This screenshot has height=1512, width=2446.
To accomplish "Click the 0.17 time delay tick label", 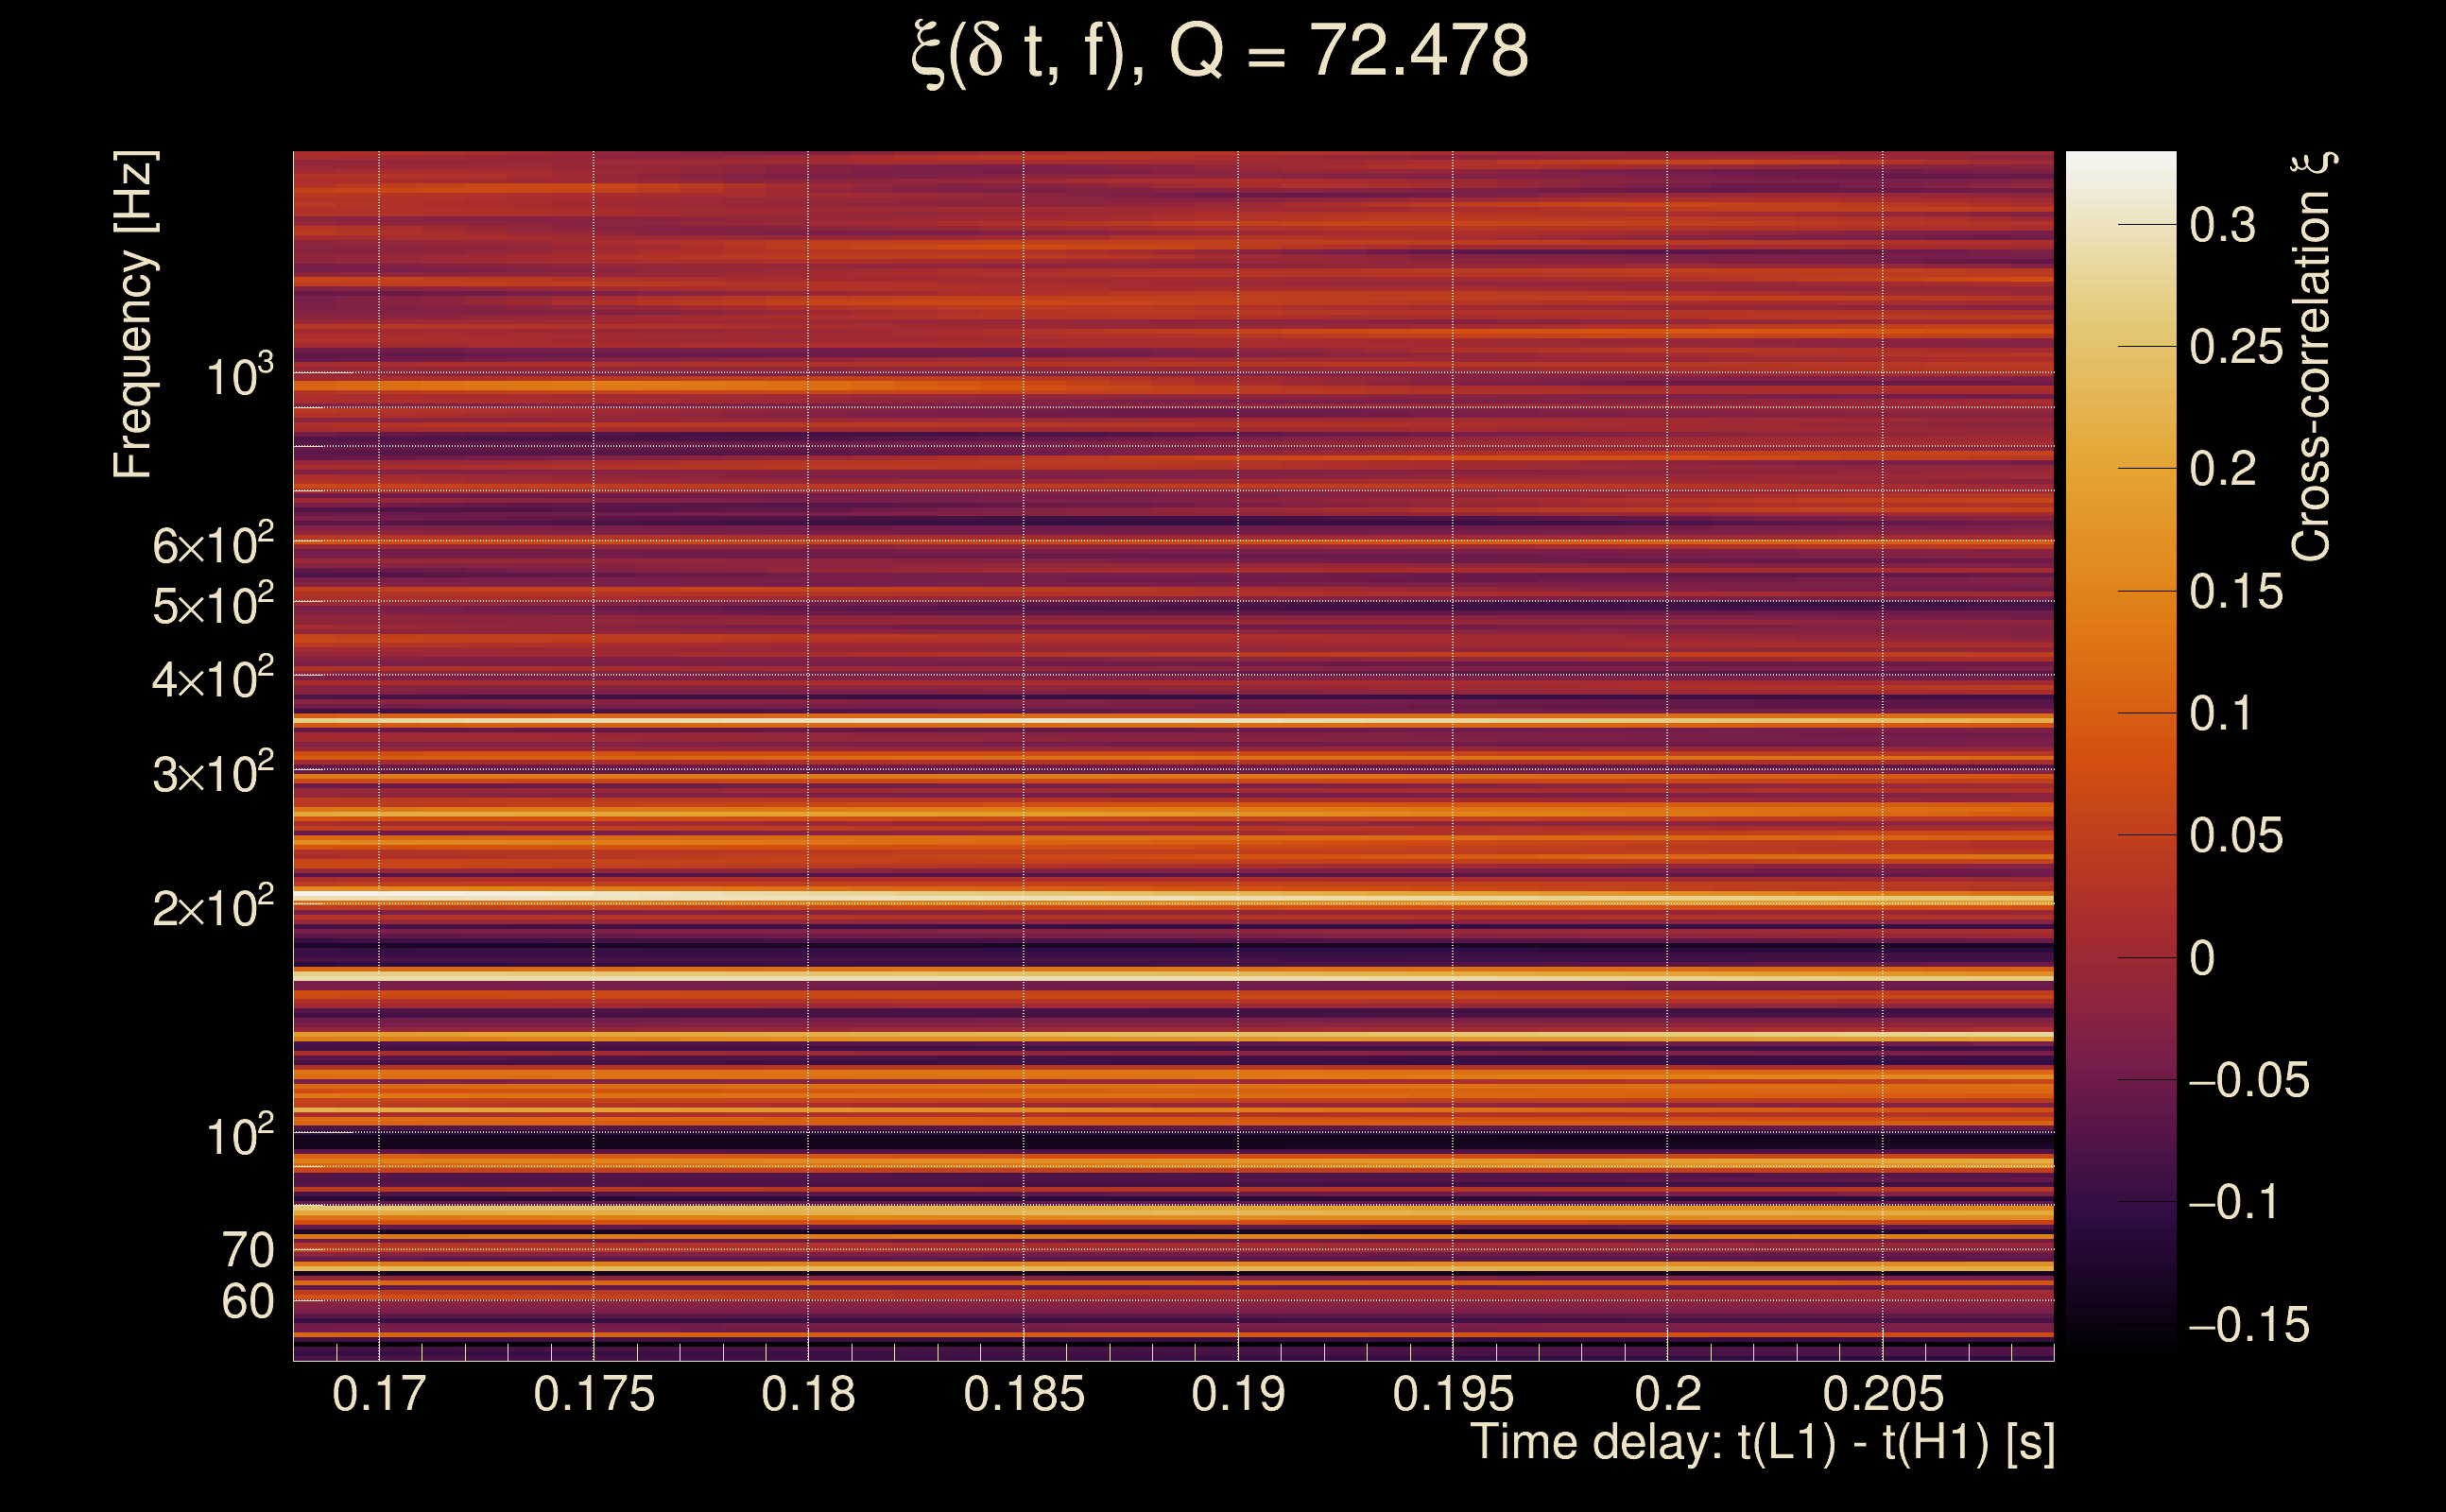I will point(378,1393).
